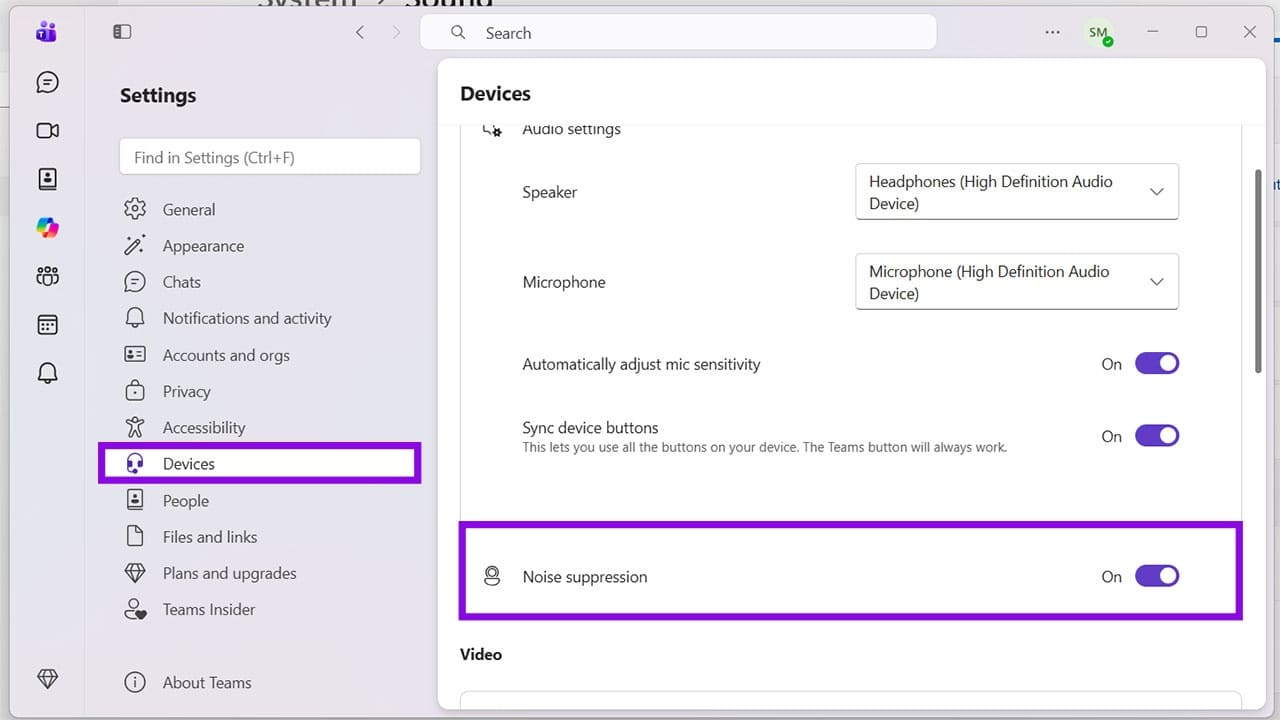Click the Accessibility figure icon
The width and height of the screenshot is (1280, 720).
[135, 427]
